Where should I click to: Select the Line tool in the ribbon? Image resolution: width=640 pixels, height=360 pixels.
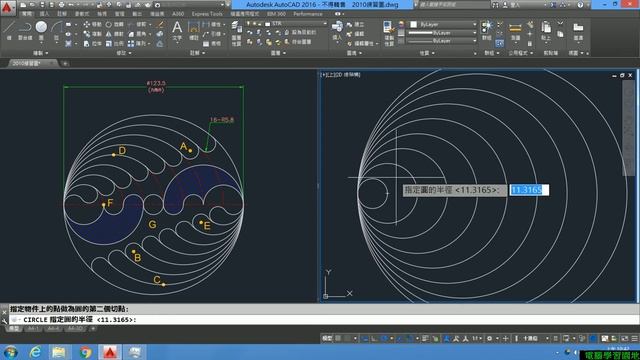[9, 30]
